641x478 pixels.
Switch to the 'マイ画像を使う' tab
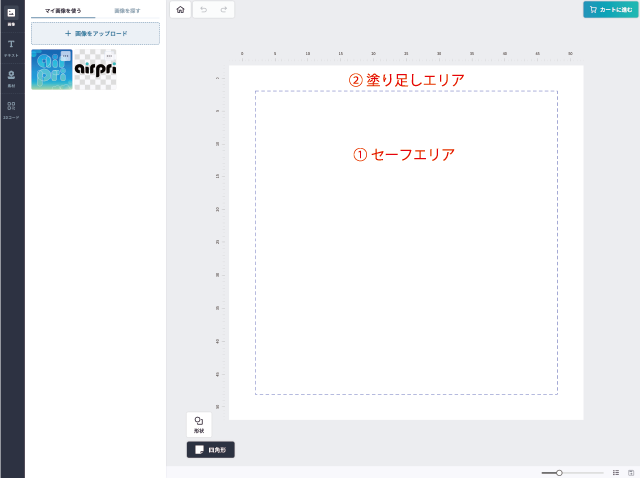[63, 11]
